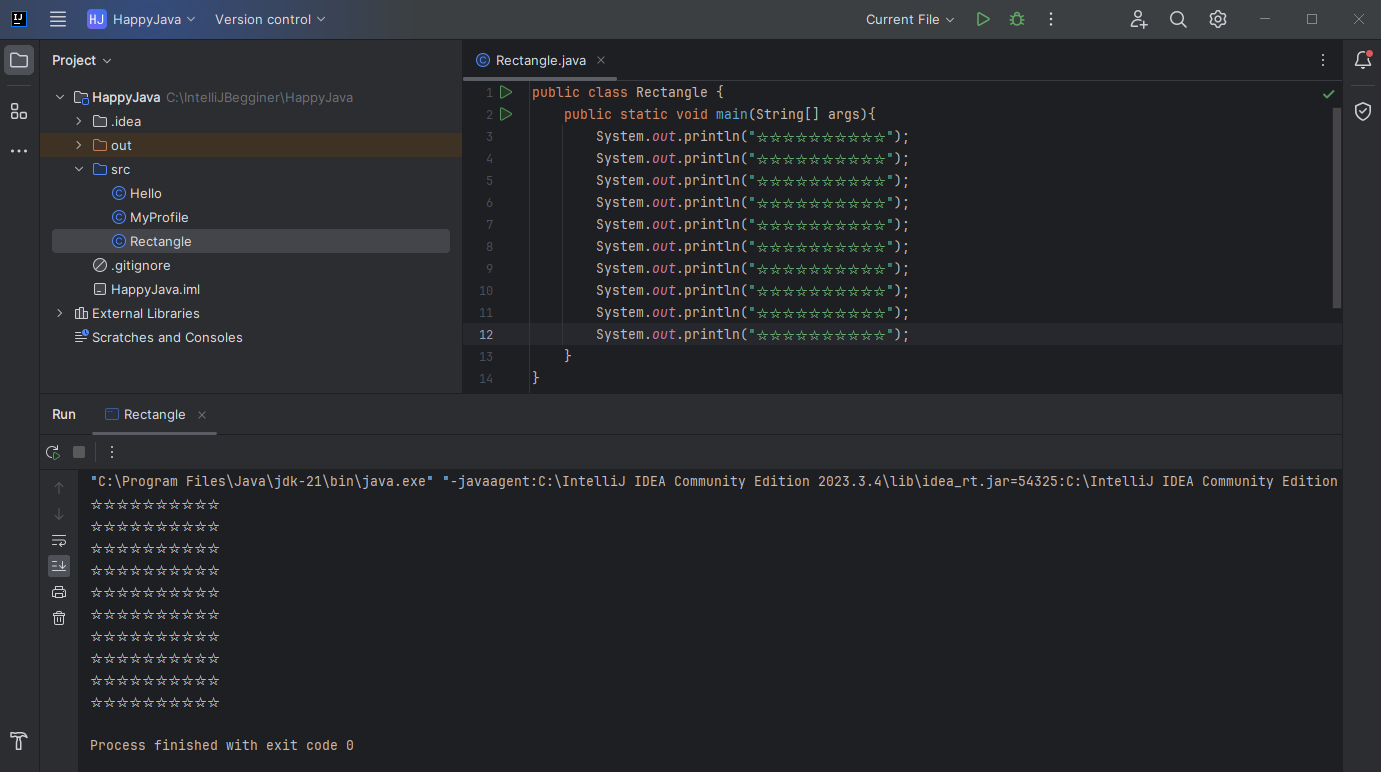Expand the .idea folder
Image resolution: width=1381 pixels, height=772 pixels.
coord(79,121)
